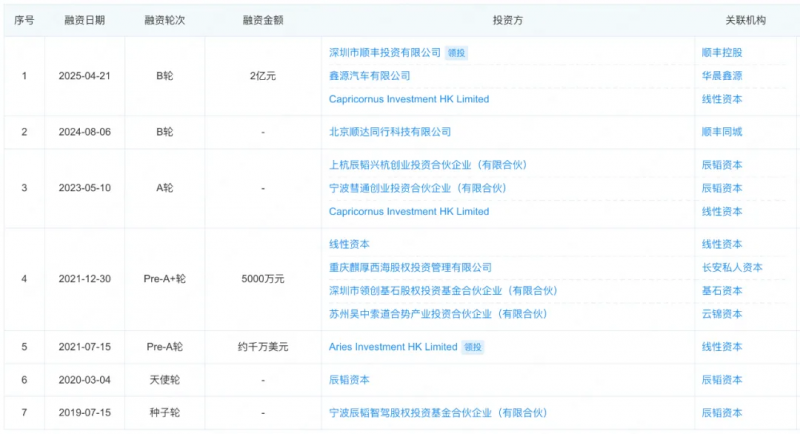Open 辰韬资本 related link in the 种子轮 row

click(721, 413)
